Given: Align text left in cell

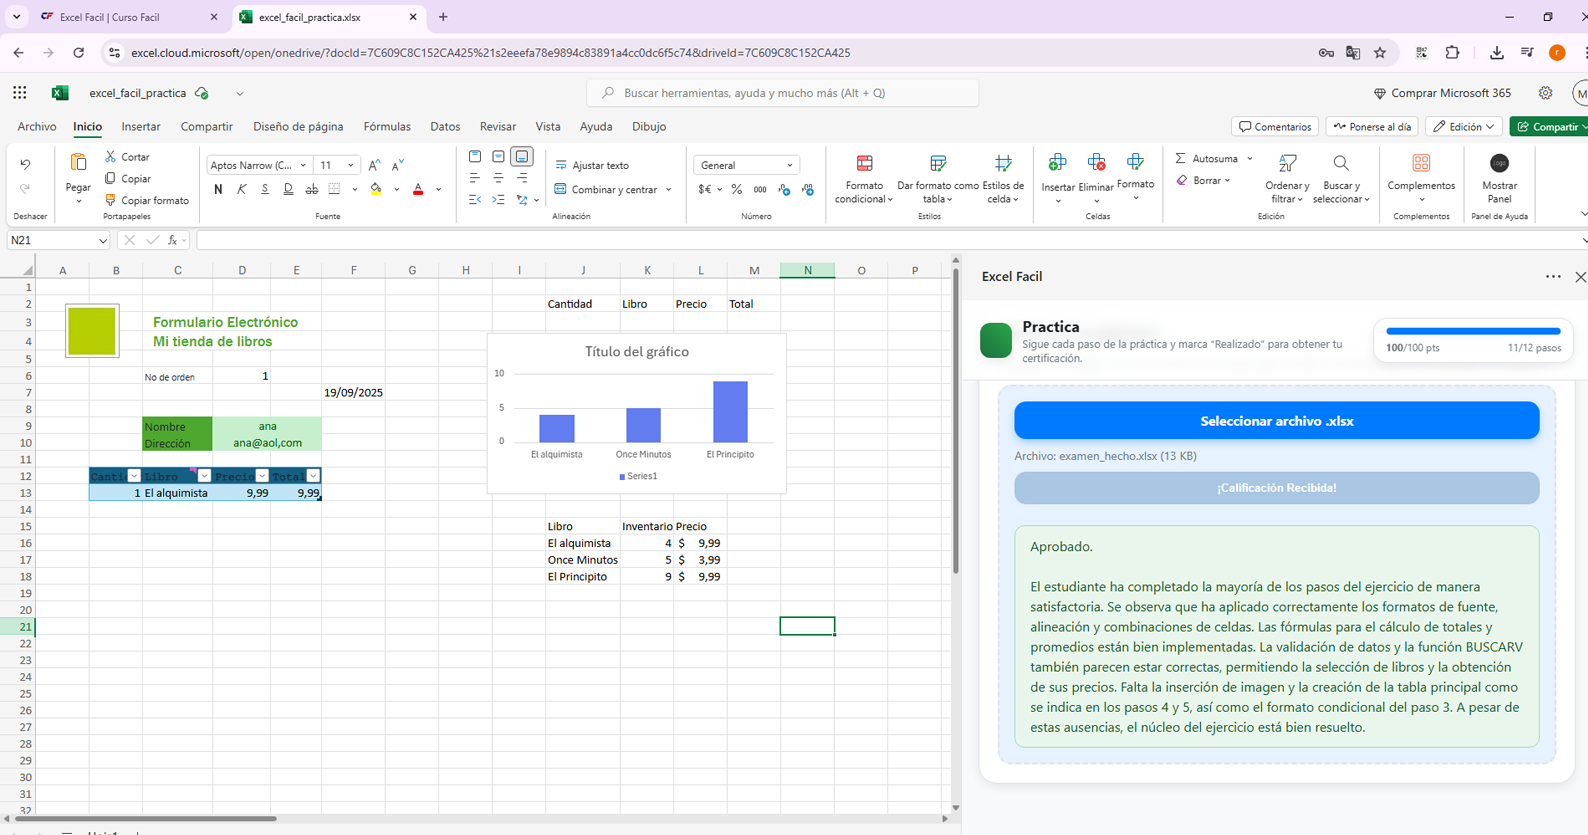Looking at the screenshot, I should (475, 178).
